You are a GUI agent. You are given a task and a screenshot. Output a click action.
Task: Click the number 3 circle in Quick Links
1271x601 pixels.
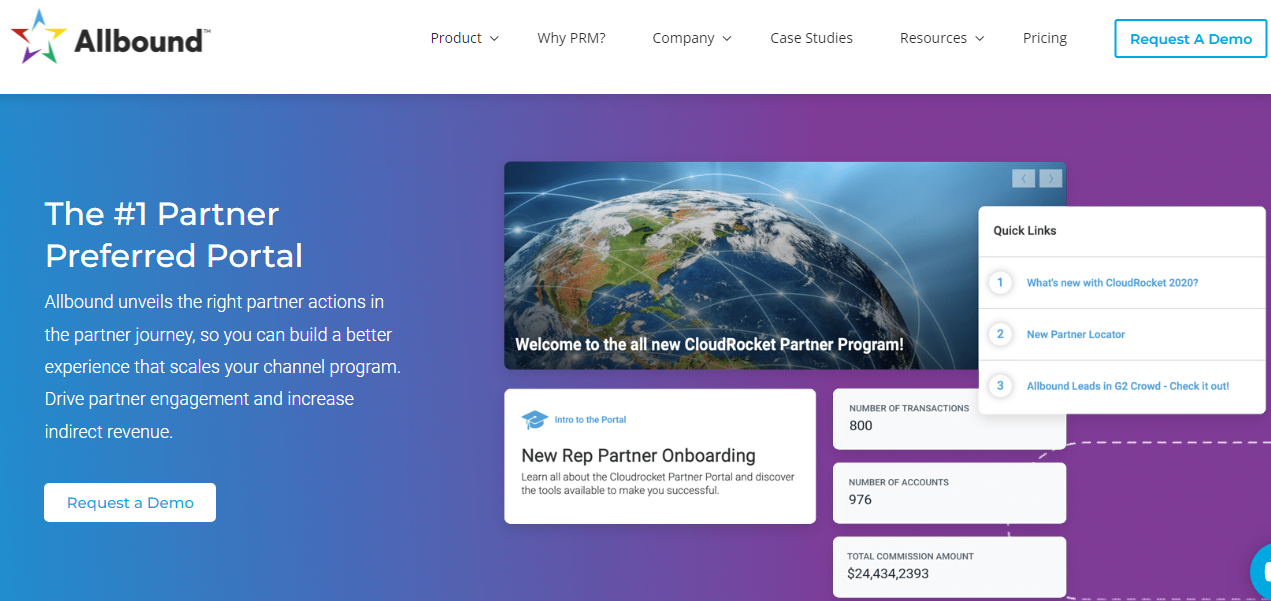(1000, 385)
